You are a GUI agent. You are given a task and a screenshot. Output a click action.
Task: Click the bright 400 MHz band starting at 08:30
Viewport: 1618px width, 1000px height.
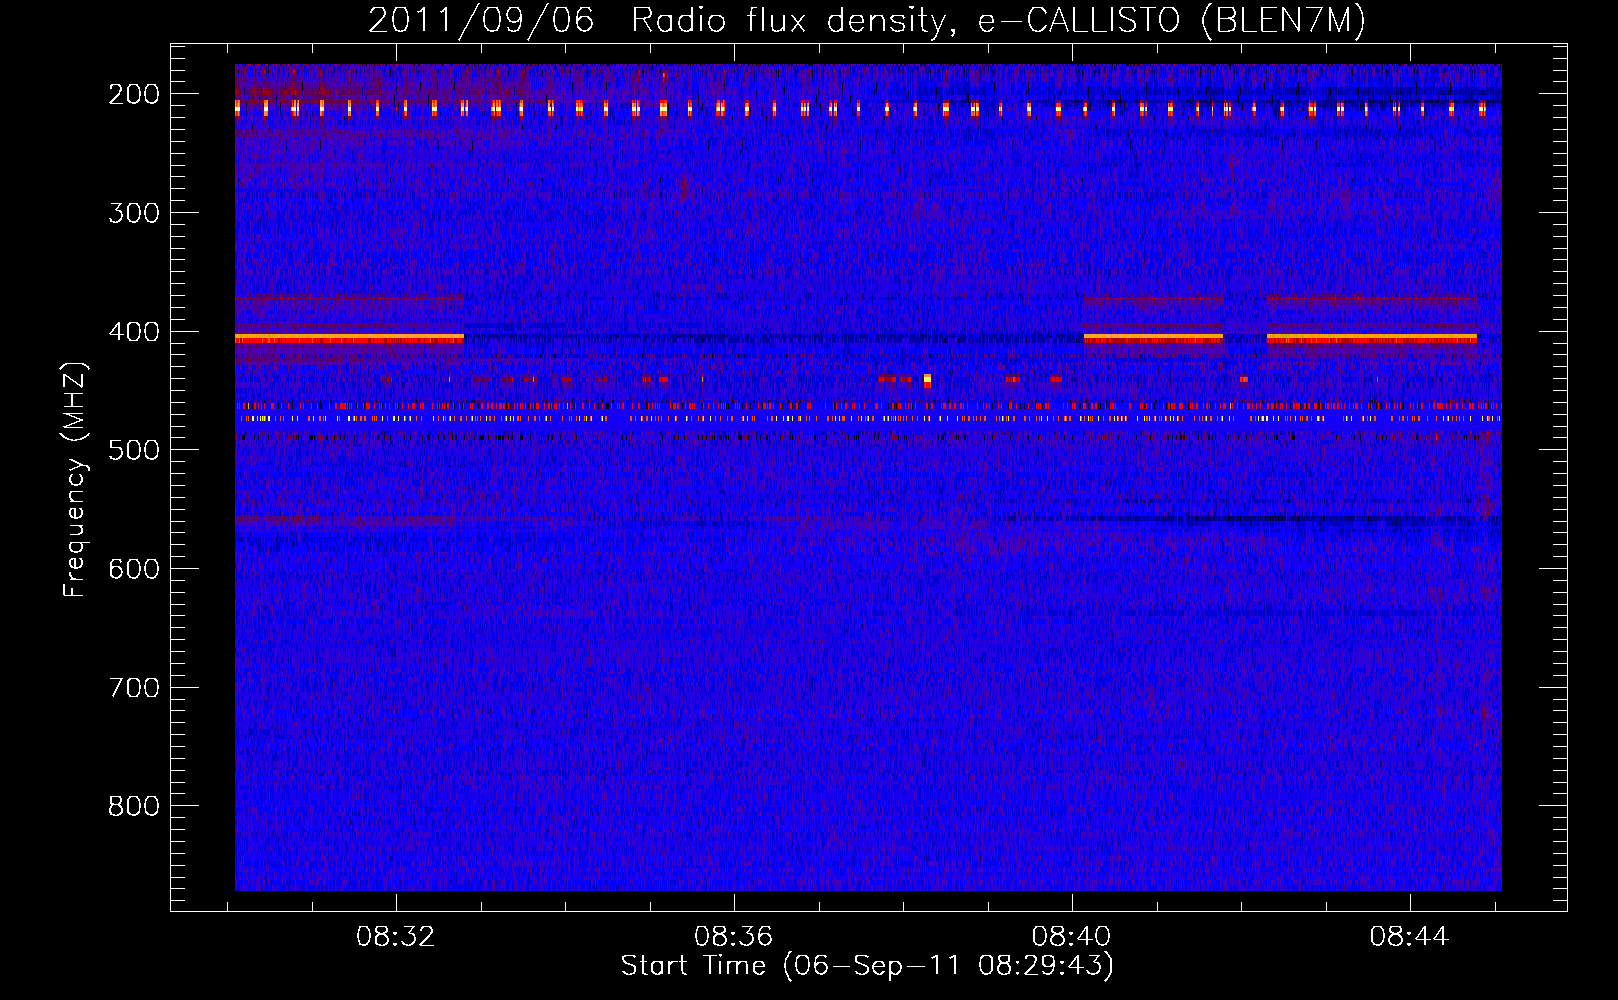point(349,339)
